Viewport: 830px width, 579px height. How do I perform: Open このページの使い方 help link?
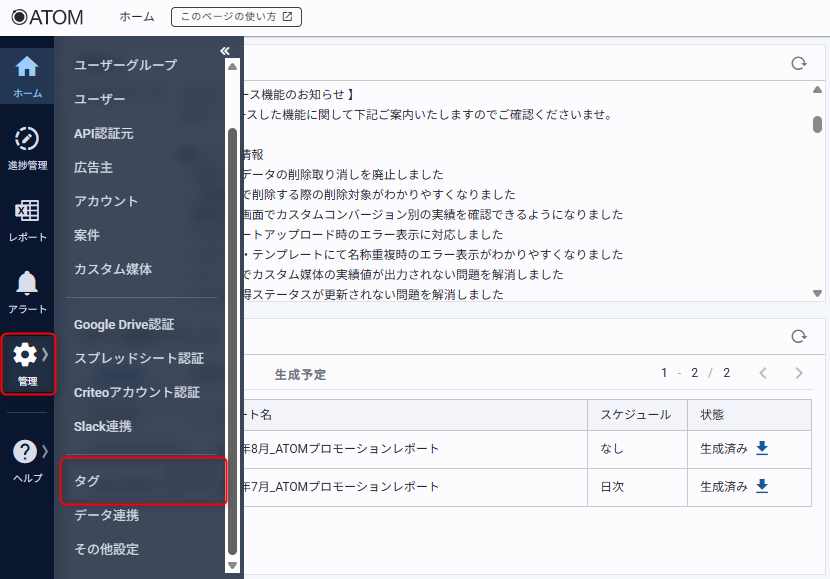[x=236, y=17]
